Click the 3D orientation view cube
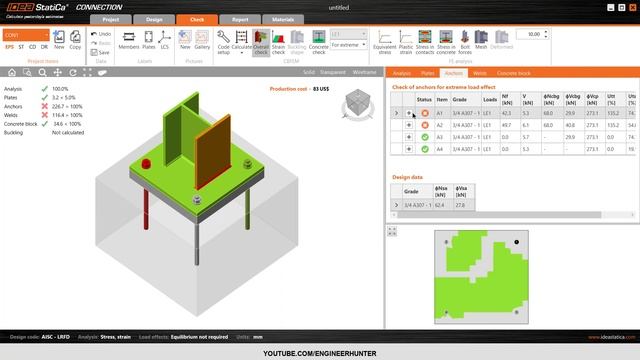 pyautogui.click(x=358, y=103)
